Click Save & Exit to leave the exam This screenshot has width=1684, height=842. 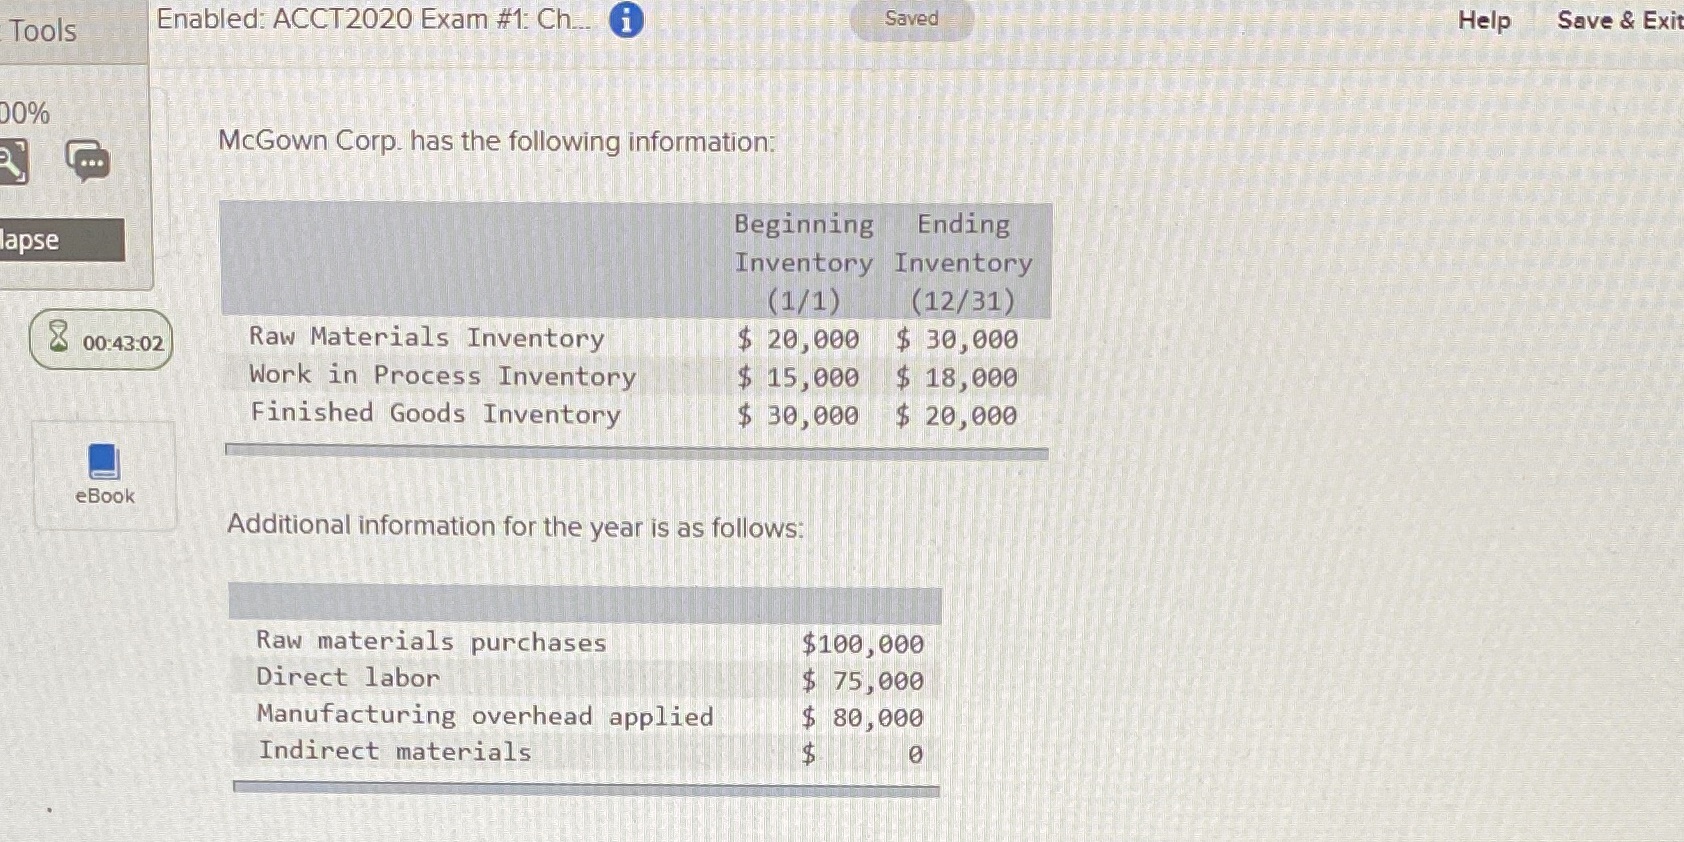(1618, 19)
